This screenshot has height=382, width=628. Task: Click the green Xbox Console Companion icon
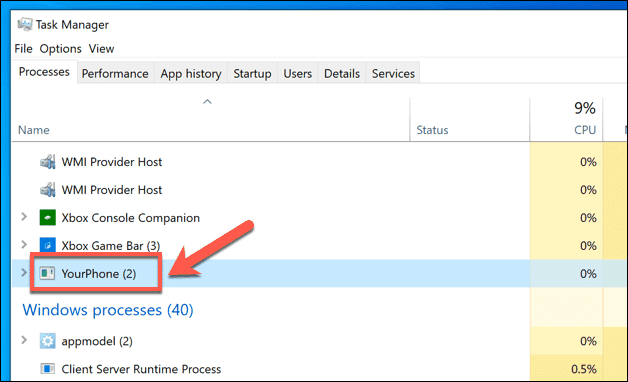pyautogui.click(x=48, y=218)
